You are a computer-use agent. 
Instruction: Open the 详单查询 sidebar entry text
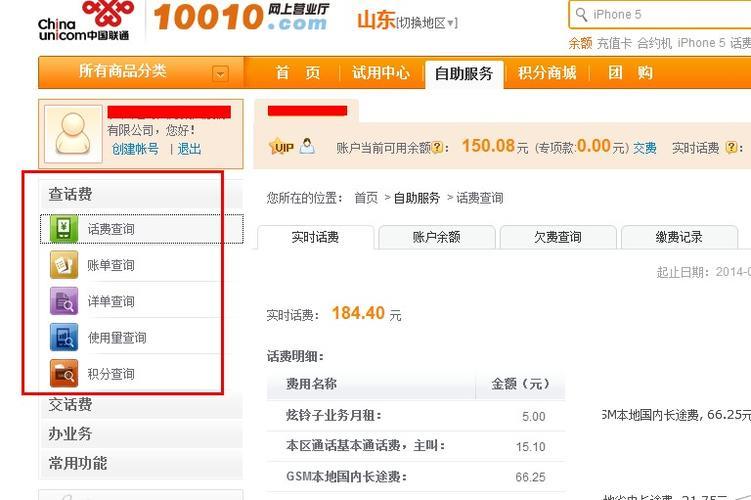(111, 301)
